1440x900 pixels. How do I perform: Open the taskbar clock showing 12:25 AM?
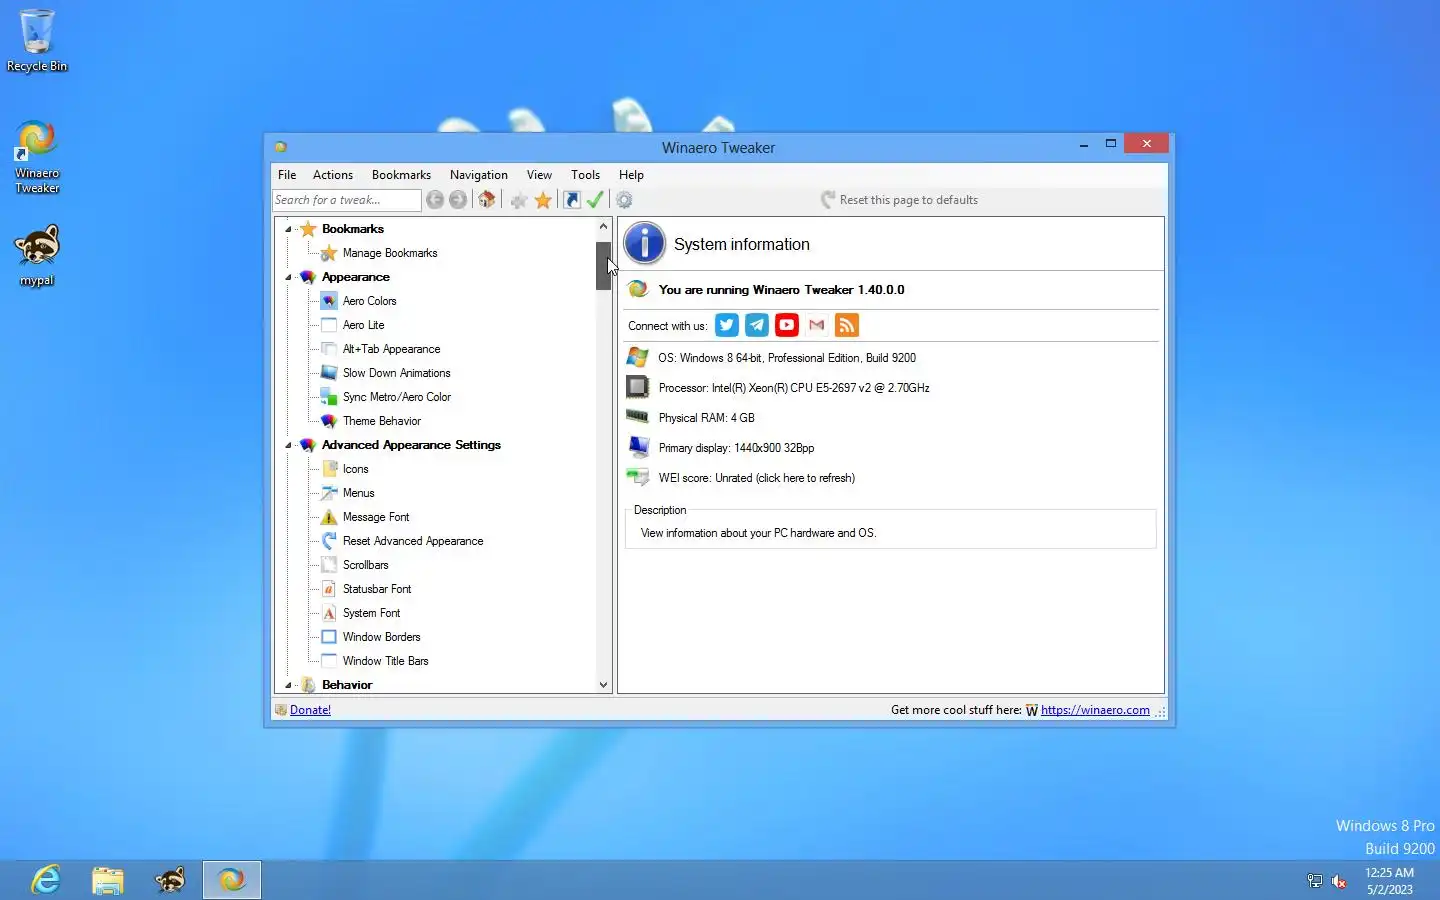tap(1389, 881)
